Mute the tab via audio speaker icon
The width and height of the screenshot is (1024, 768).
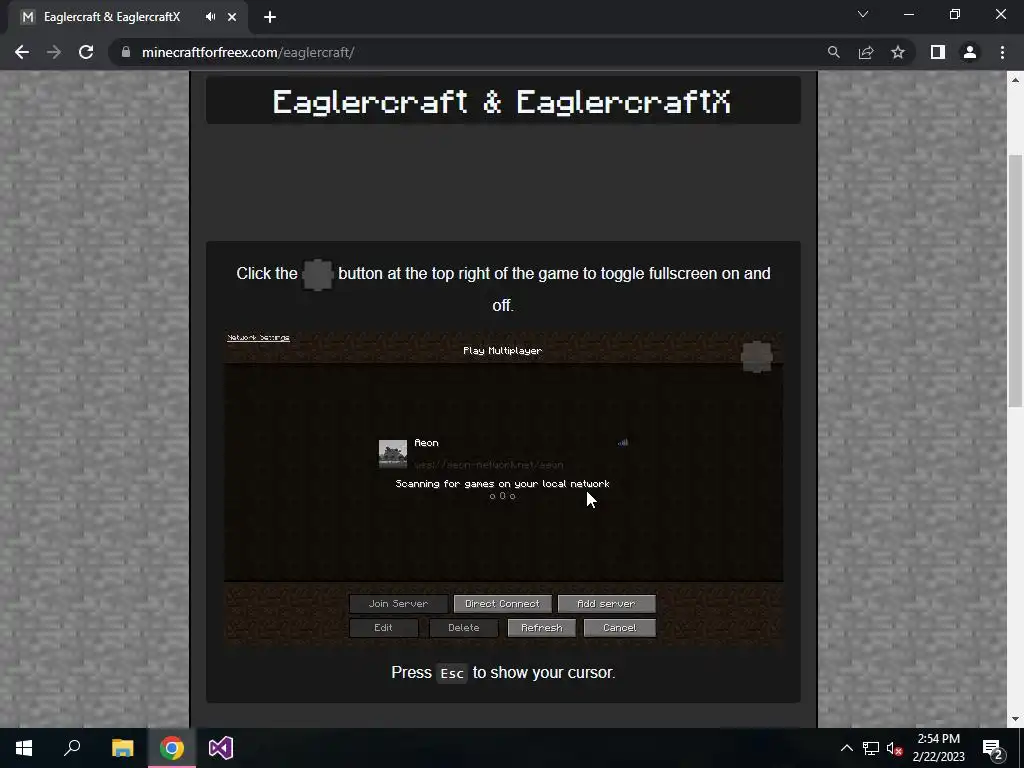pos(210,17)
